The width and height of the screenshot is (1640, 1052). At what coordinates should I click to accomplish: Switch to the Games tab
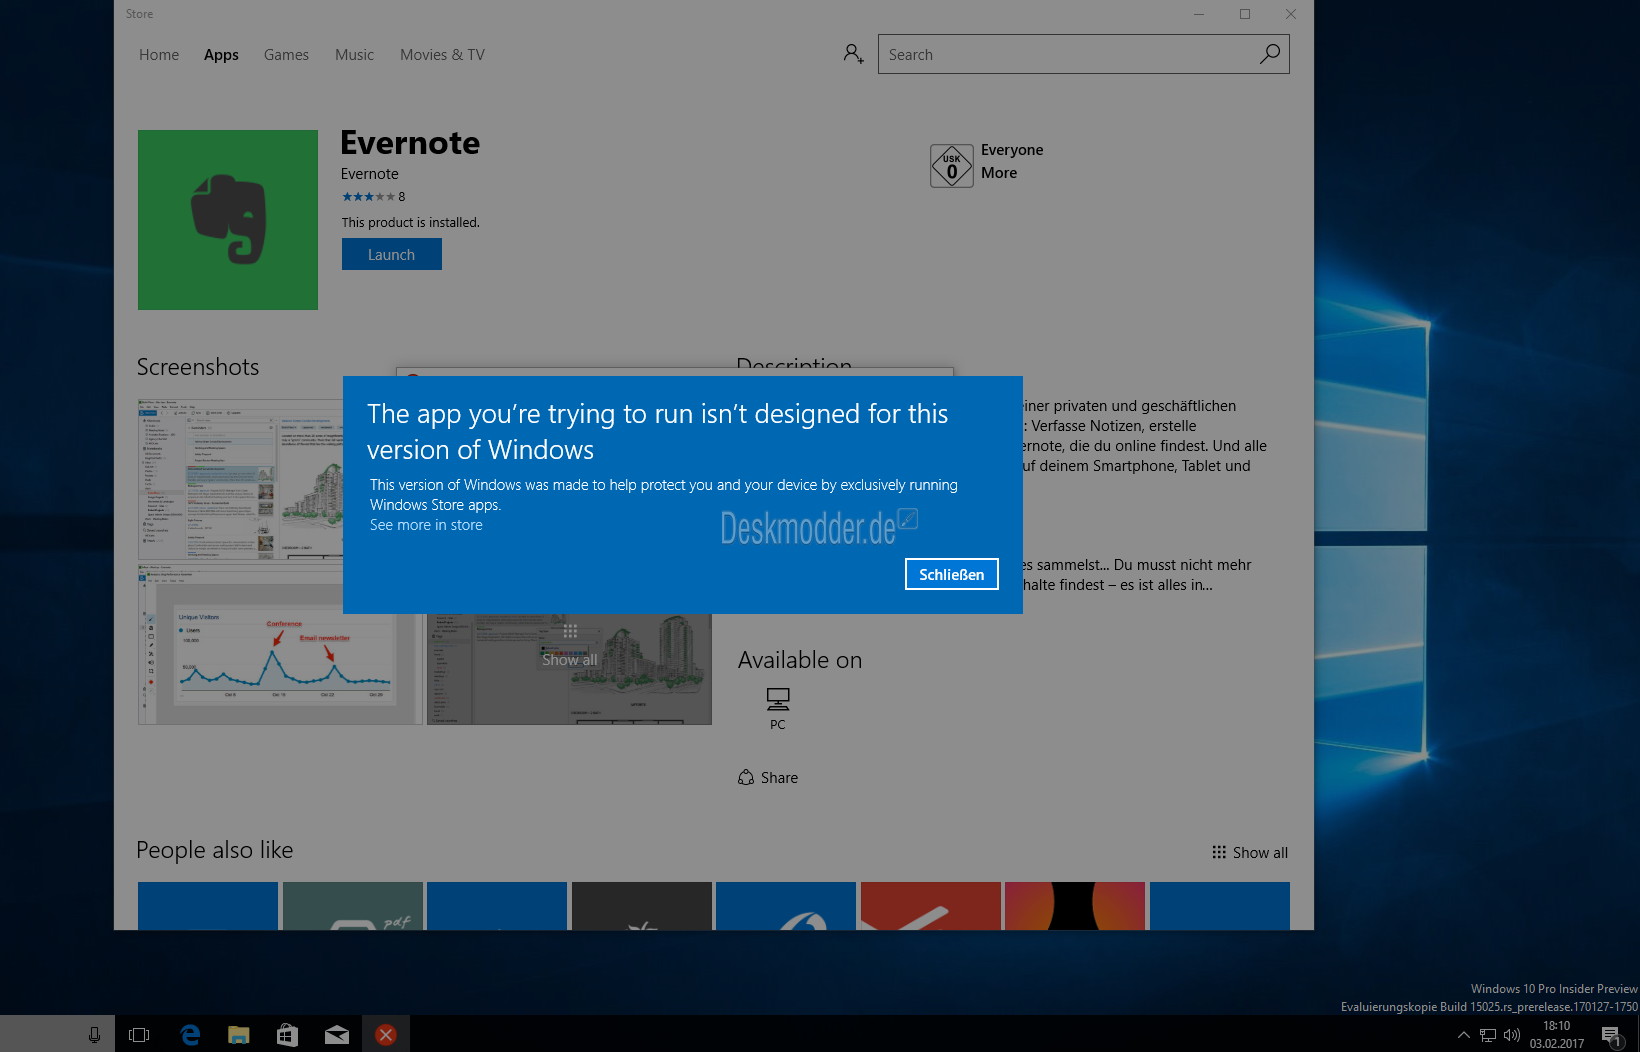[286, 55]
